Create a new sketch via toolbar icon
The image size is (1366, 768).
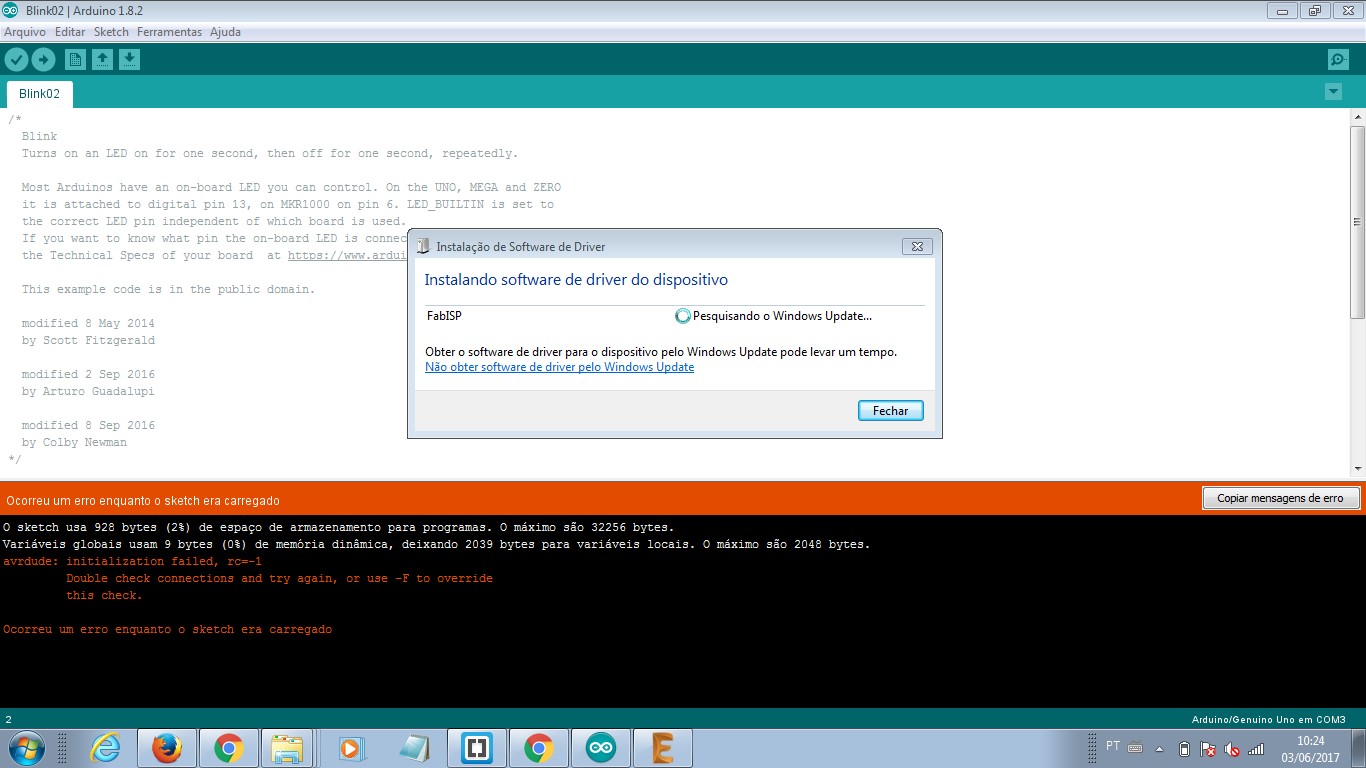coord(75,60)
